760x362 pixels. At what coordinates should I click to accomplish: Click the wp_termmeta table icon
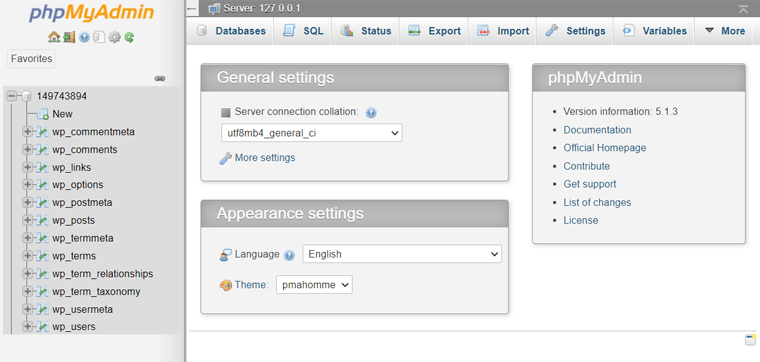click(43, 238)
